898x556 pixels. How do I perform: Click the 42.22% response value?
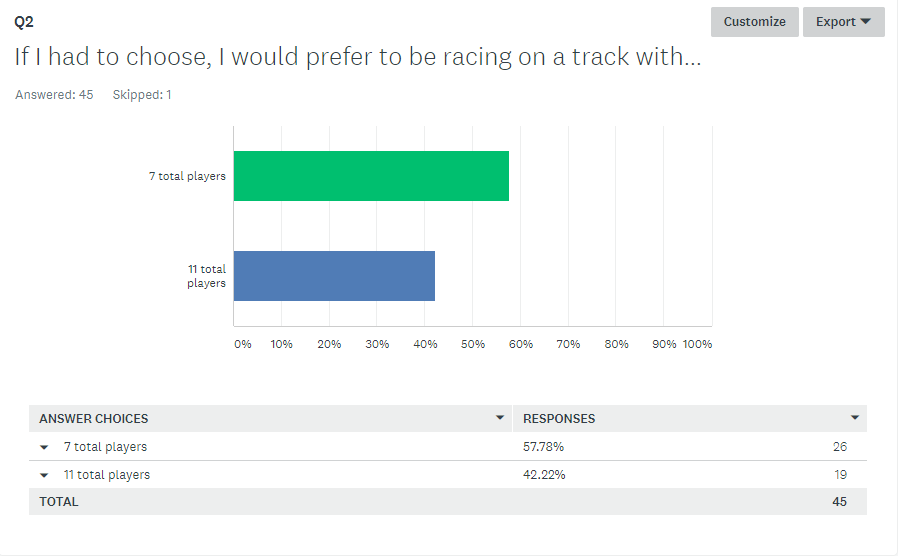[x=544, y=475]
